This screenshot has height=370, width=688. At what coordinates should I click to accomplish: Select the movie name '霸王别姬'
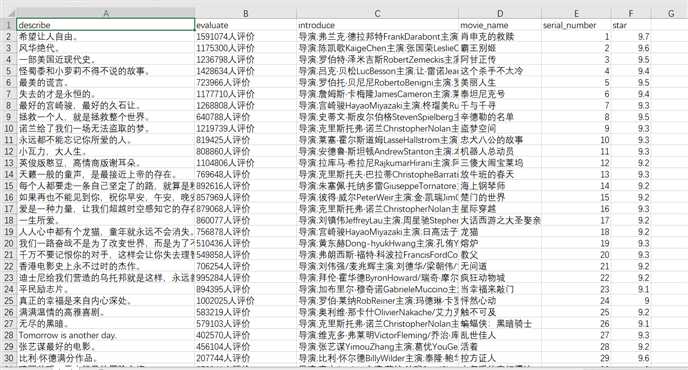[x=500, y=48]
